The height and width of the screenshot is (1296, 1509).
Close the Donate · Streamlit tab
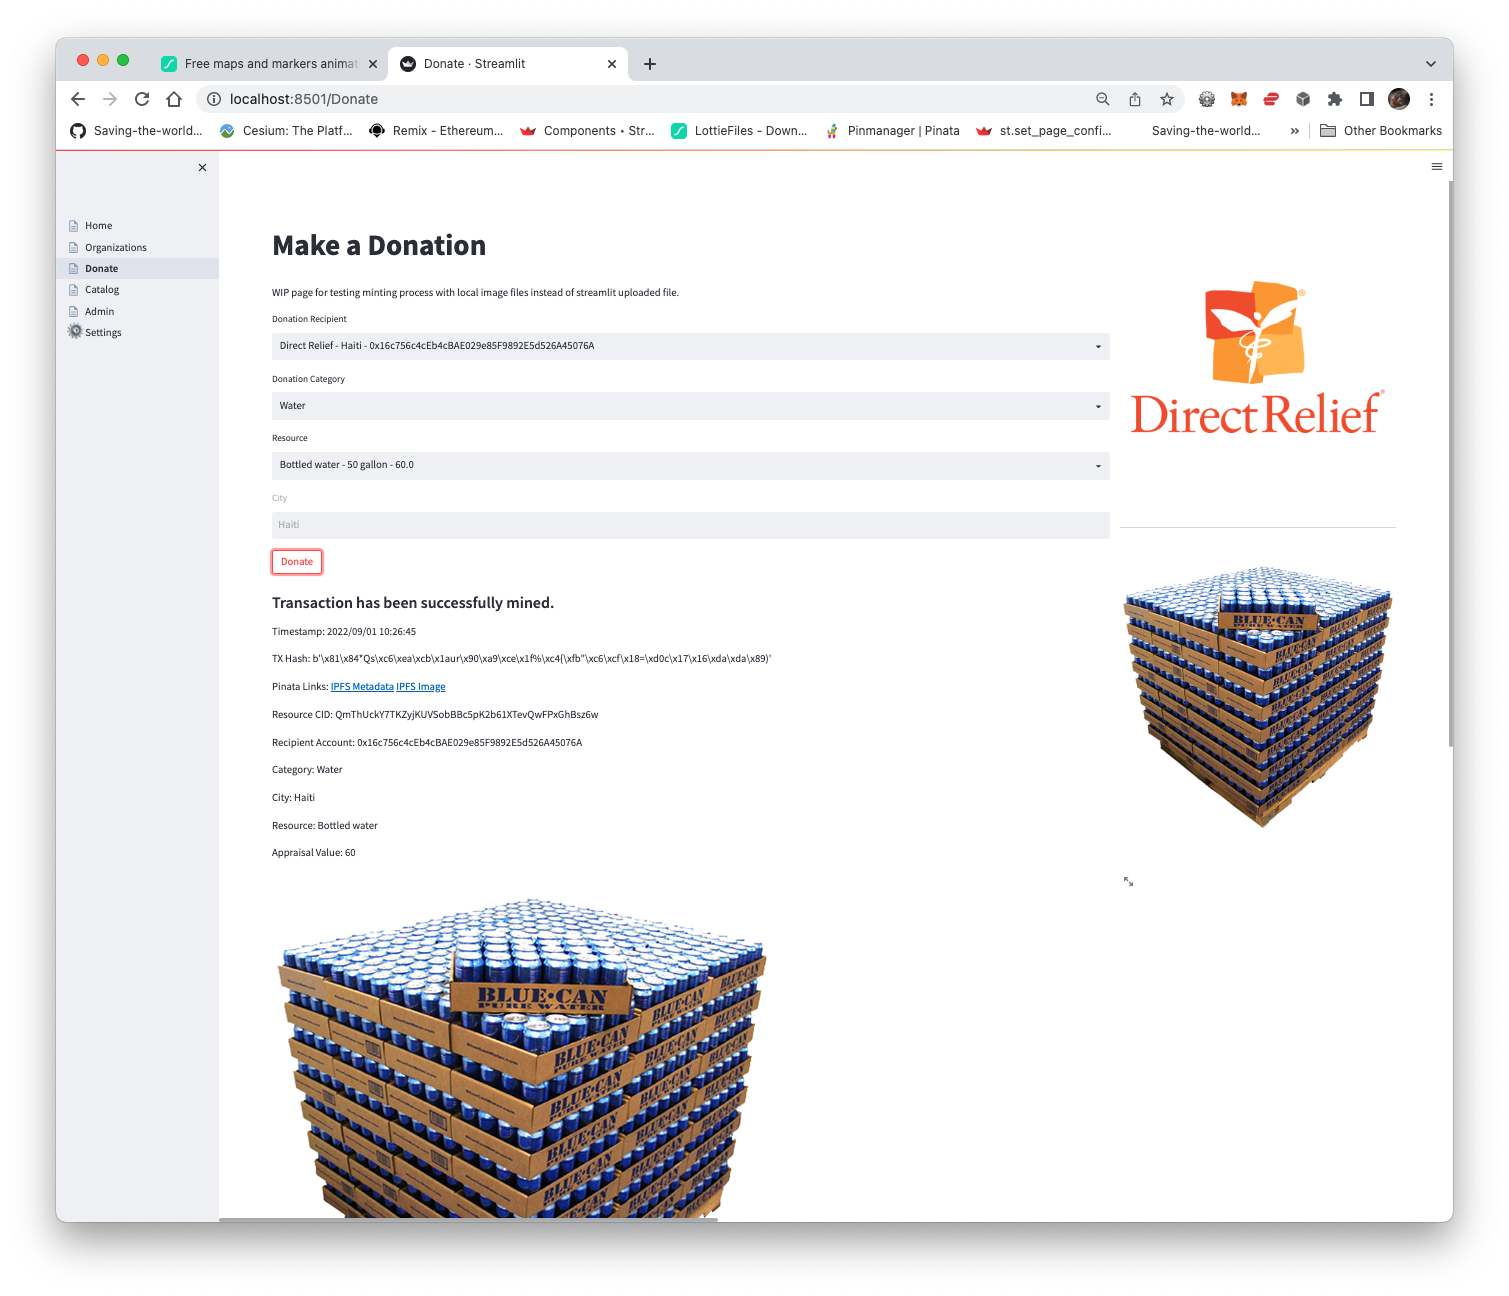pyautogui.click(x=612, y=64)
